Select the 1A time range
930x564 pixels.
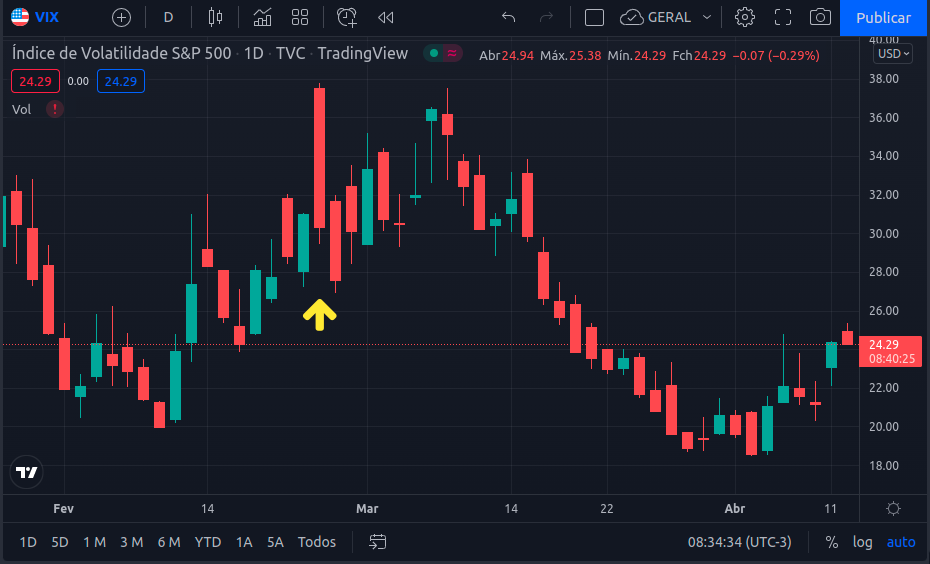244,542
